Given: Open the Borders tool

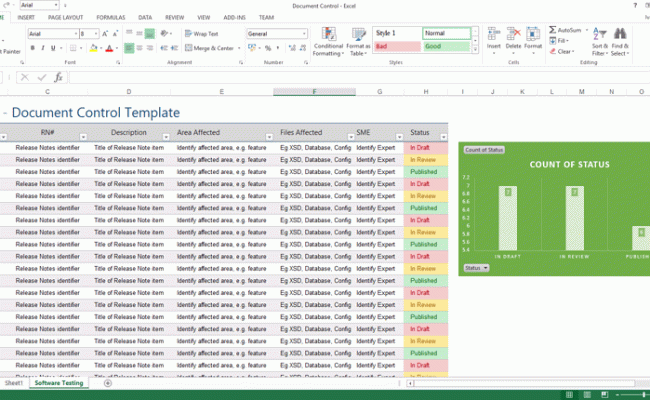Looking at the screenshot, I should [x=73, y=48].
